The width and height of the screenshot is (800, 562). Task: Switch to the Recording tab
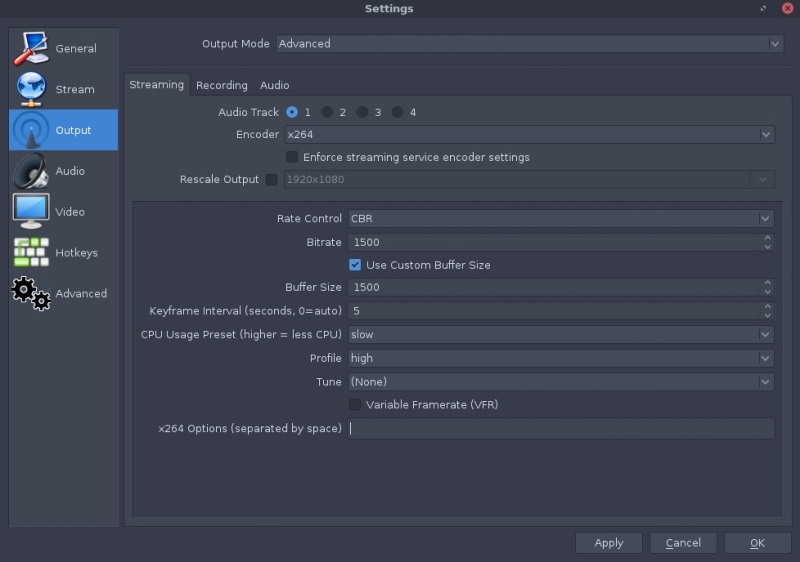[x=221, y=86]
